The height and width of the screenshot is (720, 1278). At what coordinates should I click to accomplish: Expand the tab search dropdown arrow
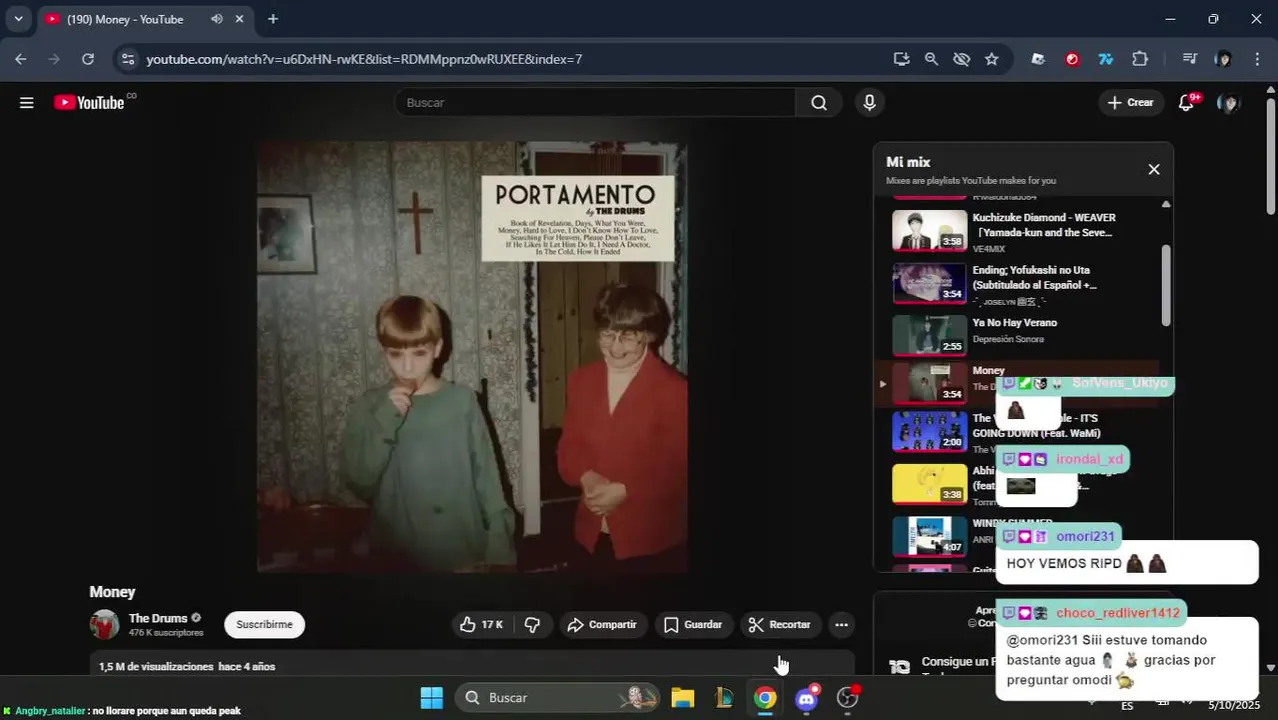18,19
